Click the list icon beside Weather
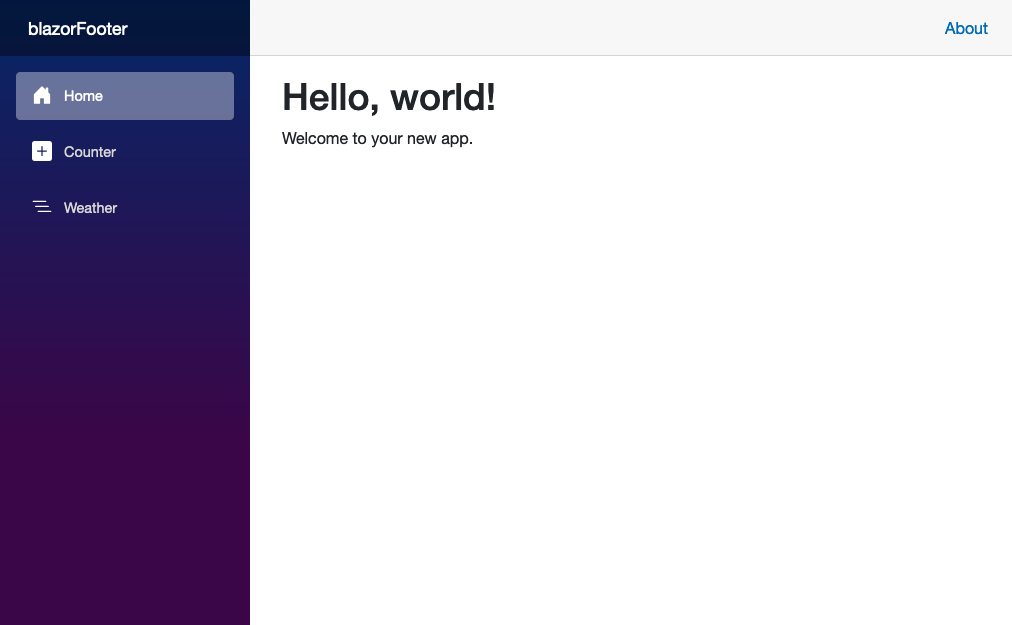Screen dimensions: 1012x625 coord(42,207)
